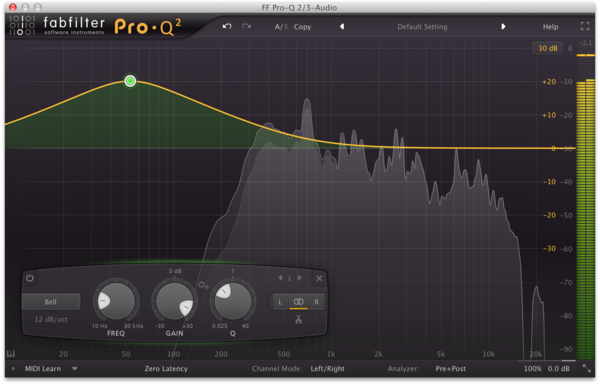This screenshot has height=385, width=600.
Task: Toggle the A/B state switch
Action: (281, 27)
